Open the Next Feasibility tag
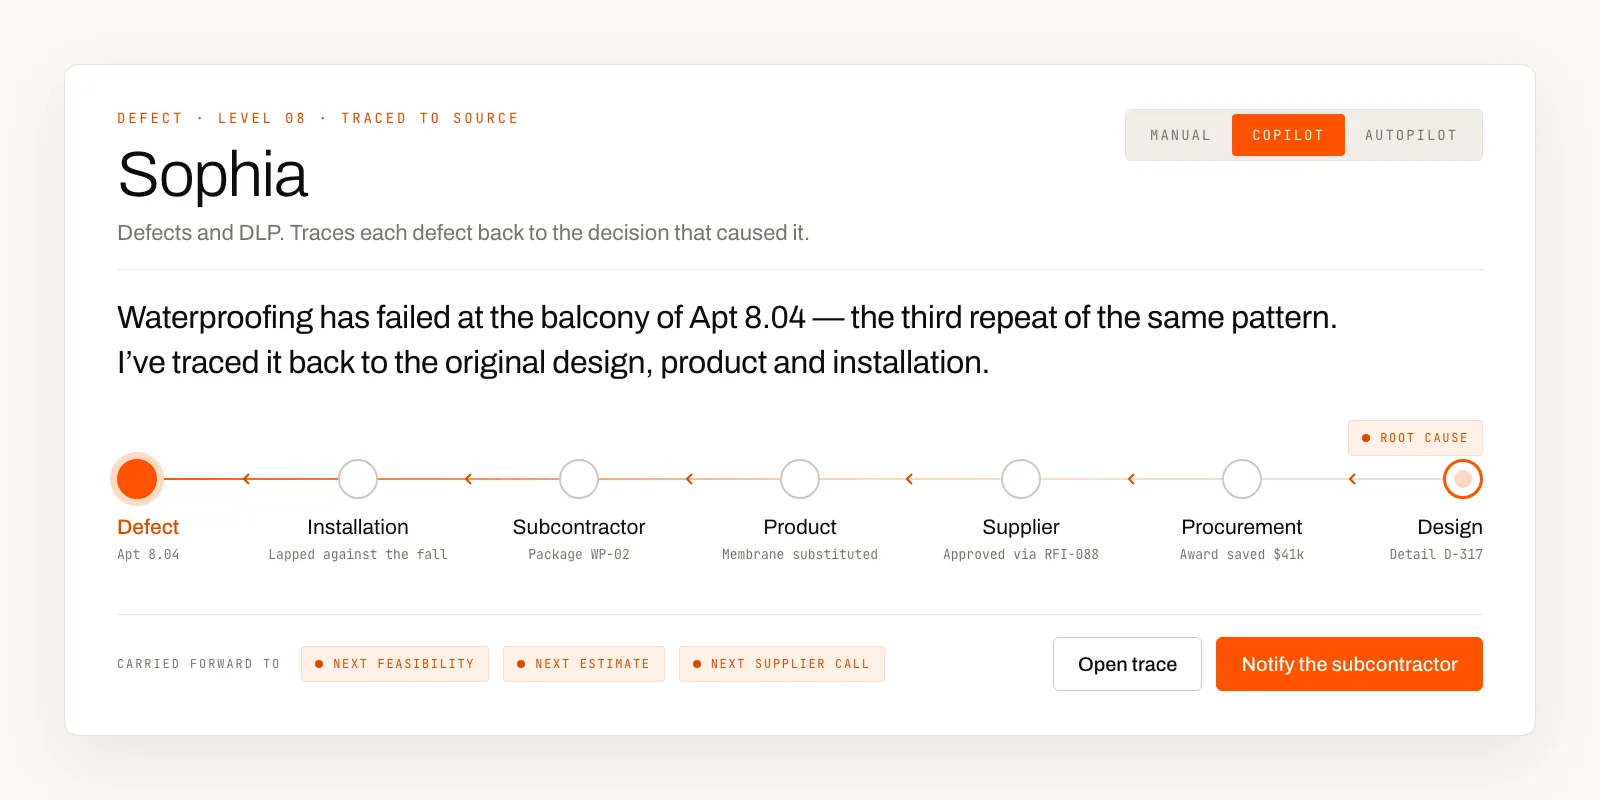 coord(395,664)
